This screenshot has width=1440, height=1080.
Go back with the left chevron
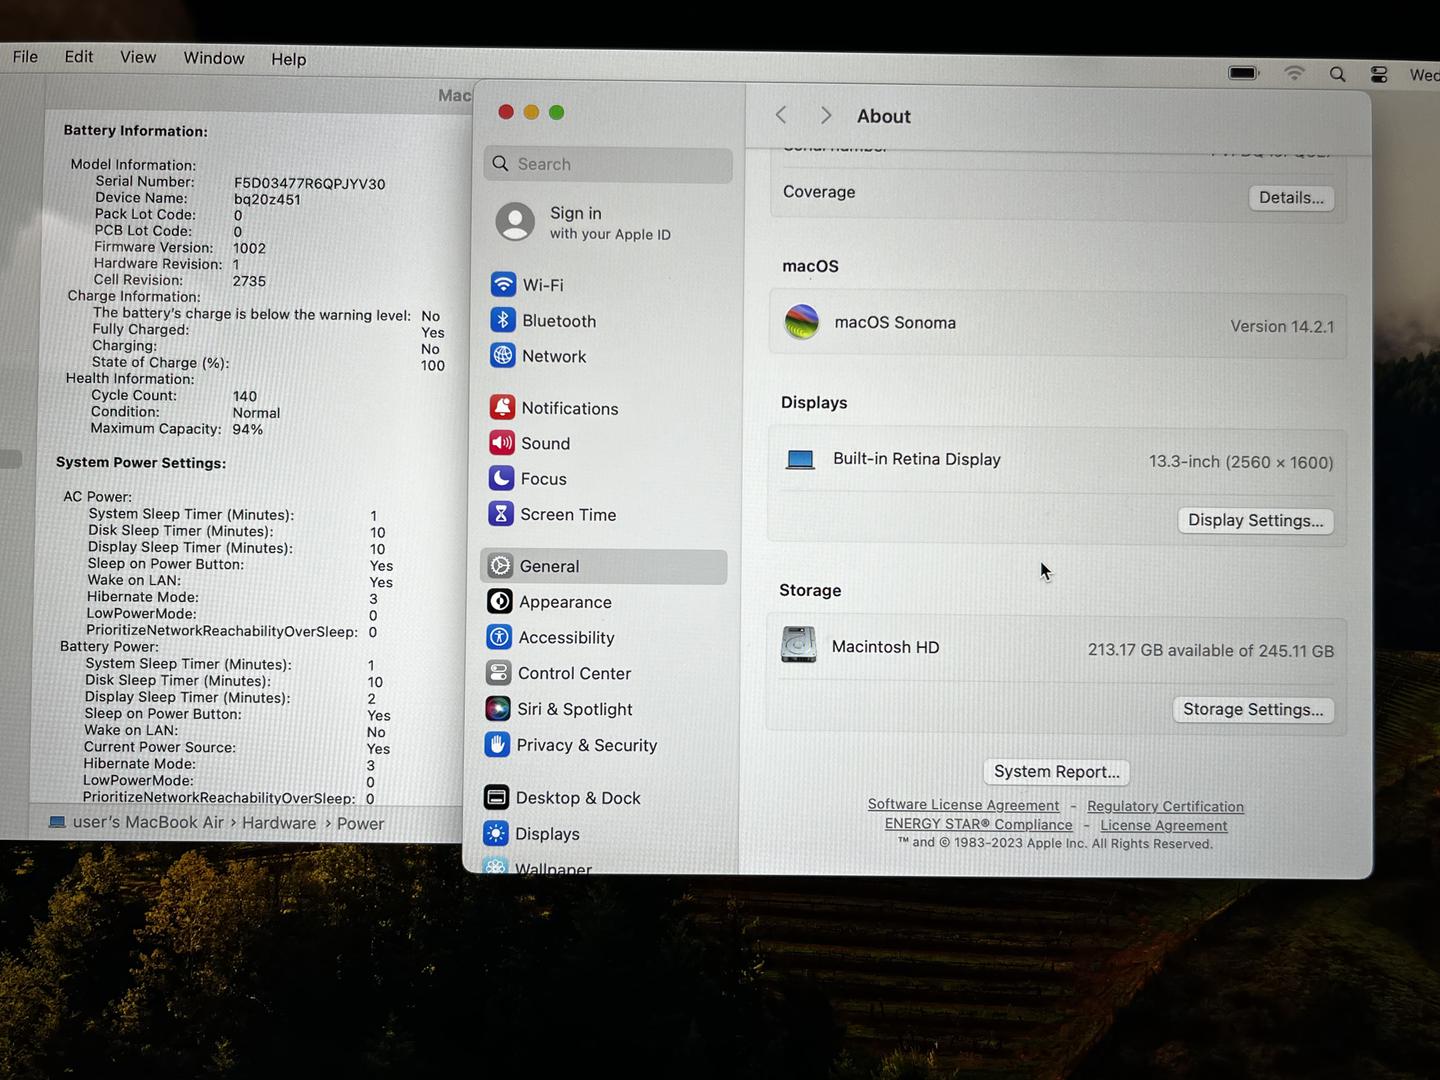[x=781, y=115]
